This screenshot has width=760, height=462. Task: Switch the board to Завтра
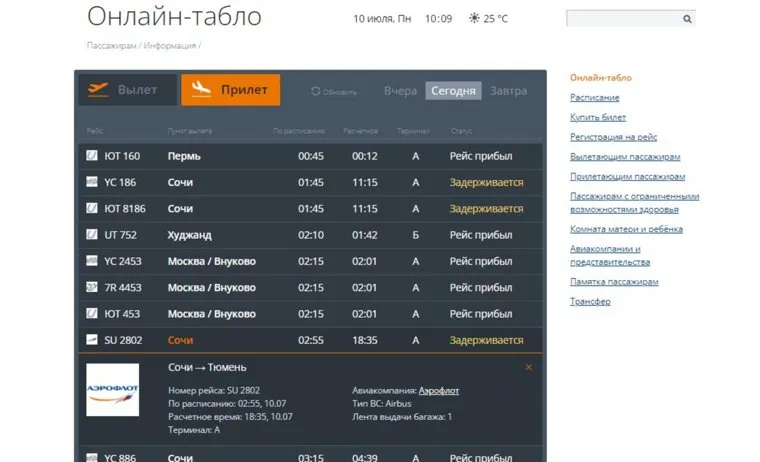click(x=508, y=91)
